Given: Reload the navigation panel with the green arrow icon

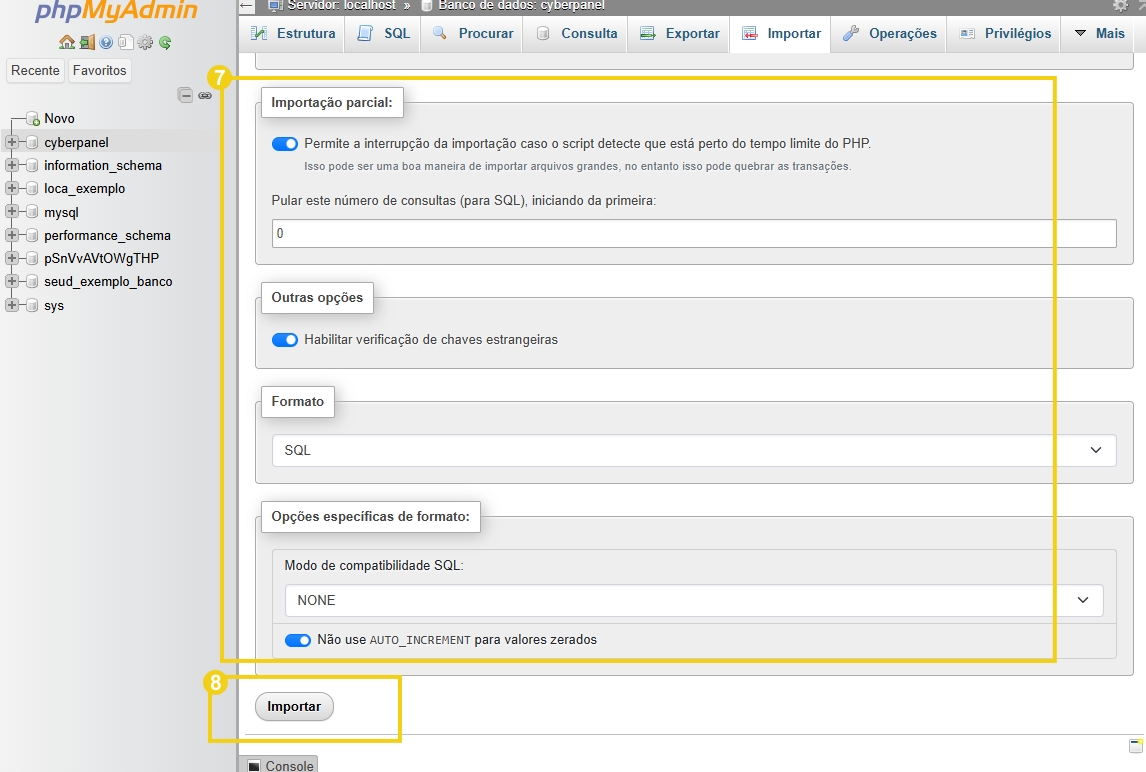Looking at the screenshot, I should point(163,43).
